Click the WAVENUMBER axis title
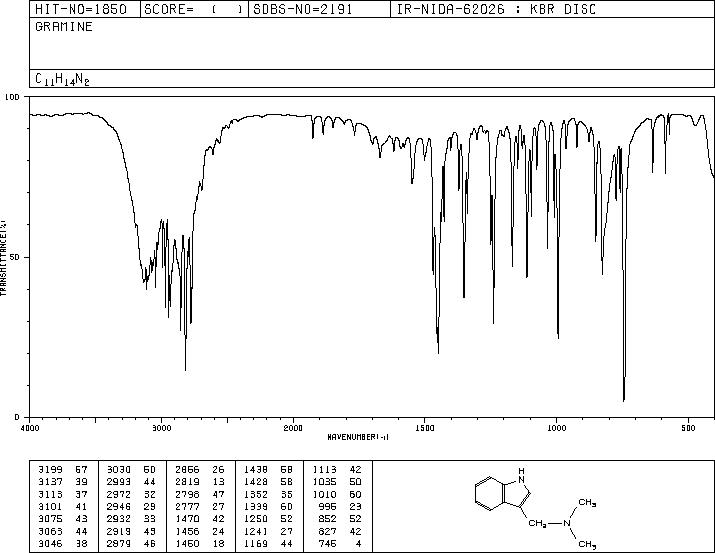This screenshot has width=715, height=553. point(358,437)
